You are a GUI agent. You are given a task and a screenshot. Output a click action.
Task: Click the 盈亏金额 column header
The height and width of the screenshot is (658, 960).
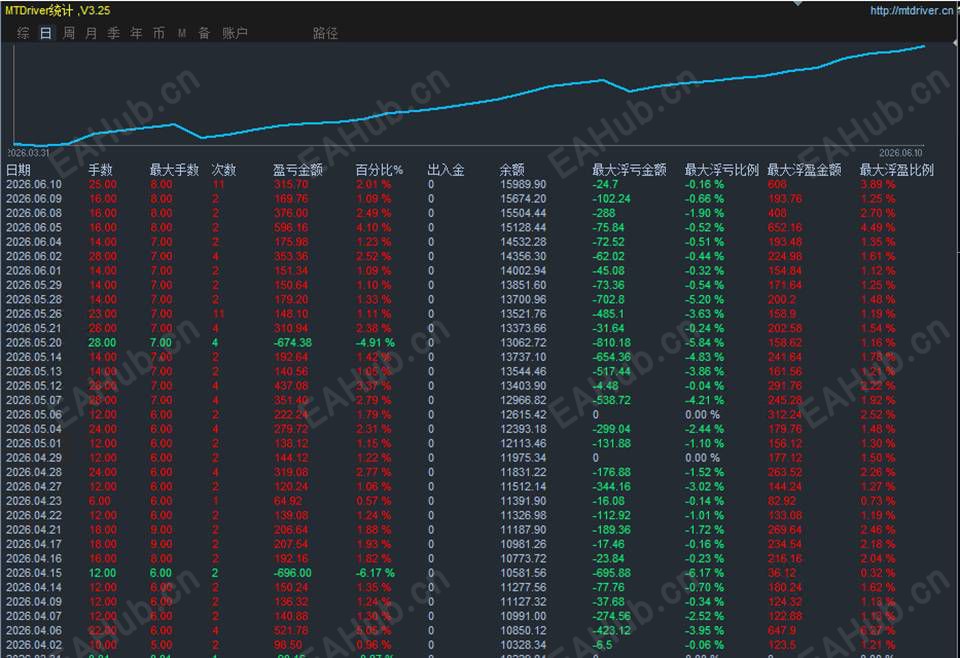(298, 170)
